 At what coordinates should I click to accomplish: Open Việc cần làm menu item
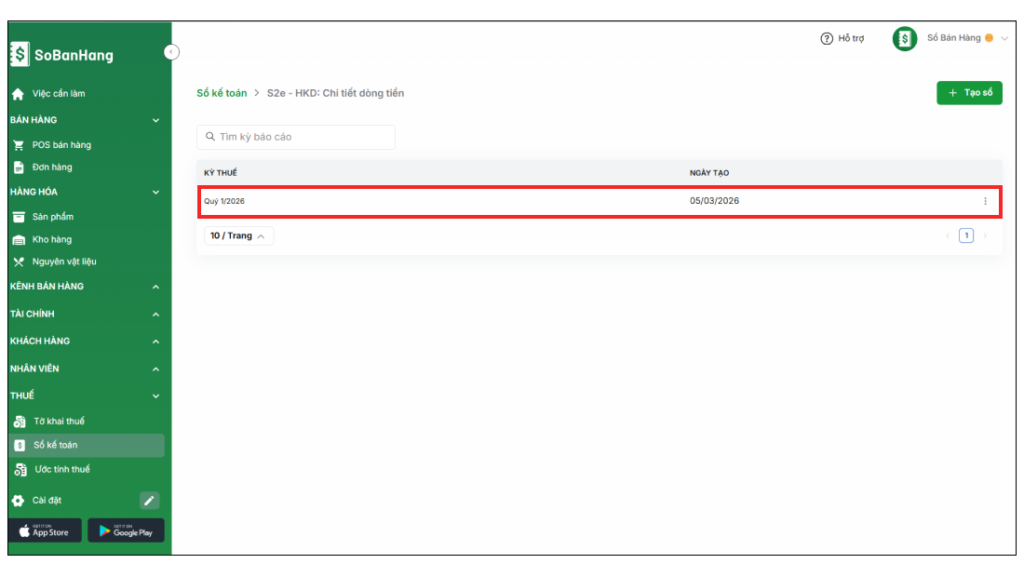pyautogui.click(x=58, y=94)
